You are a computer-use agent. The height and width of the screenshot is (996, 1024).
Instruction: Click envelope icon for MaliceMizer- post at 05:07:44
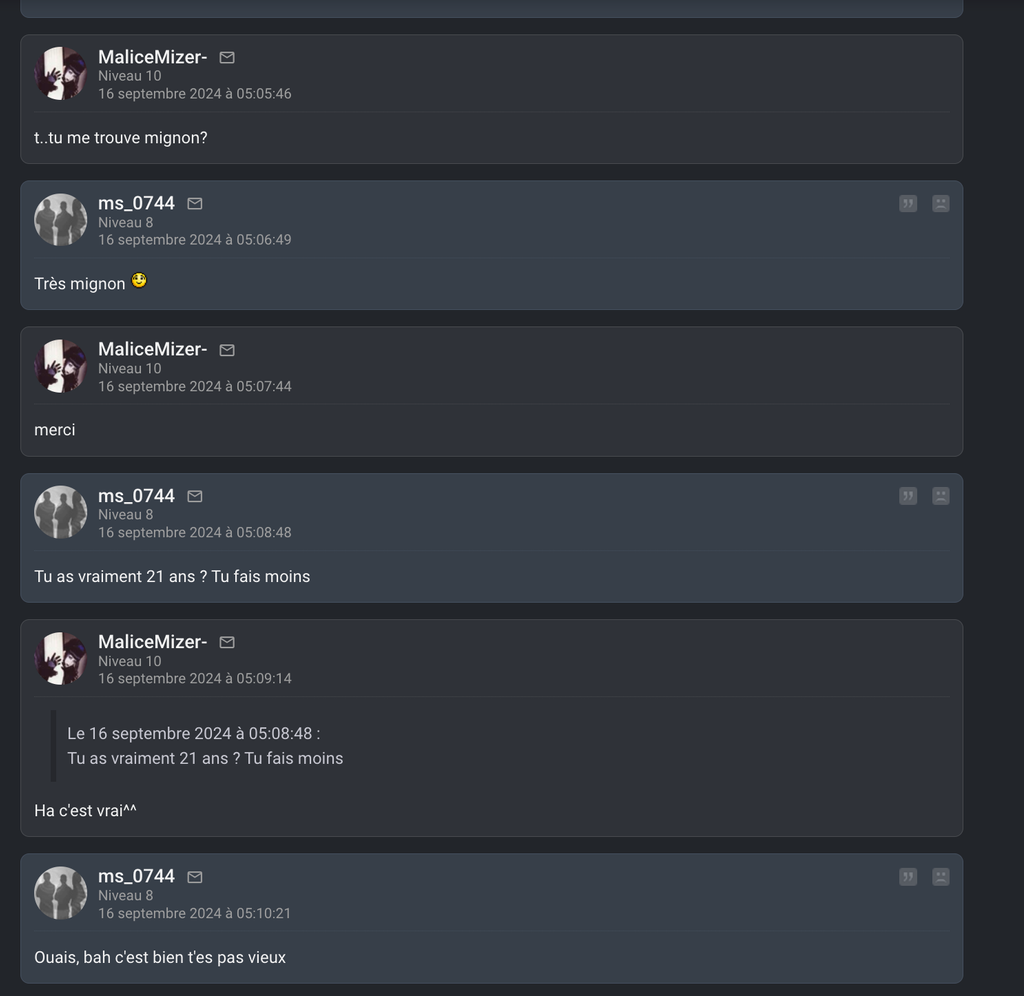click(227, 350)
